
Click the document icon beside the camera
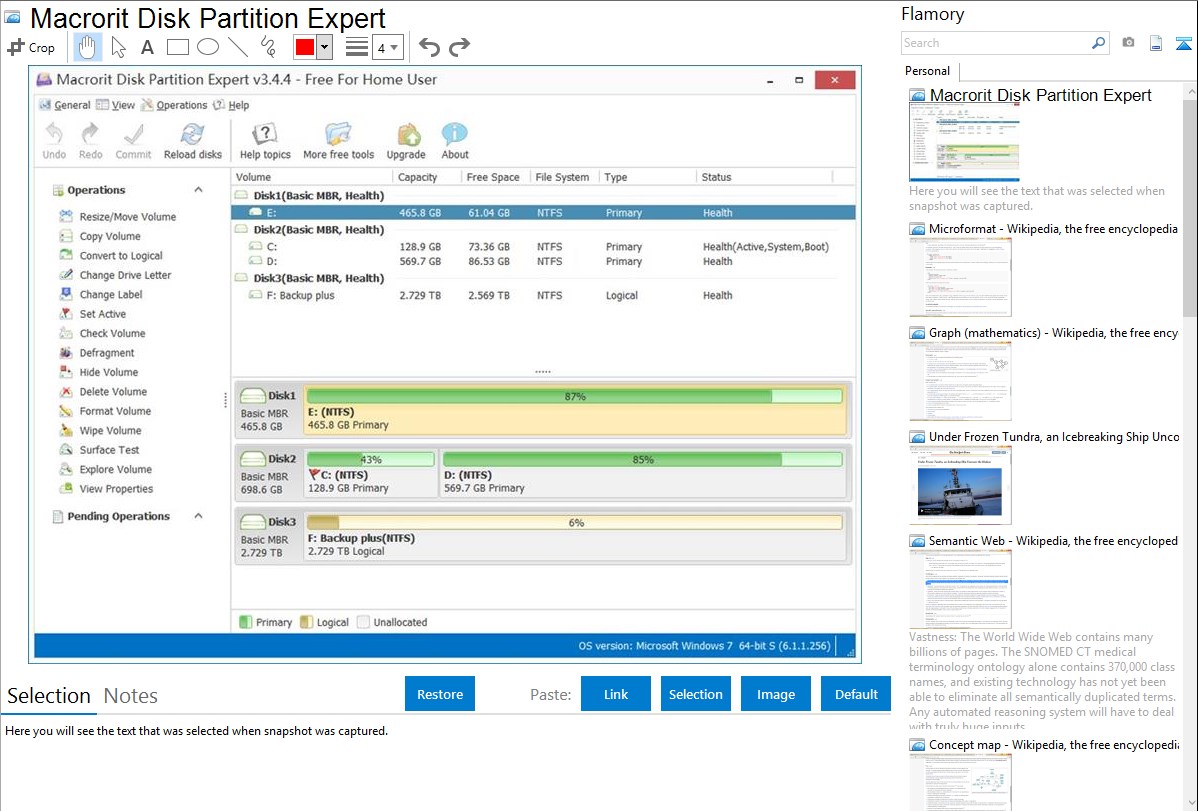coord(1156,43)
